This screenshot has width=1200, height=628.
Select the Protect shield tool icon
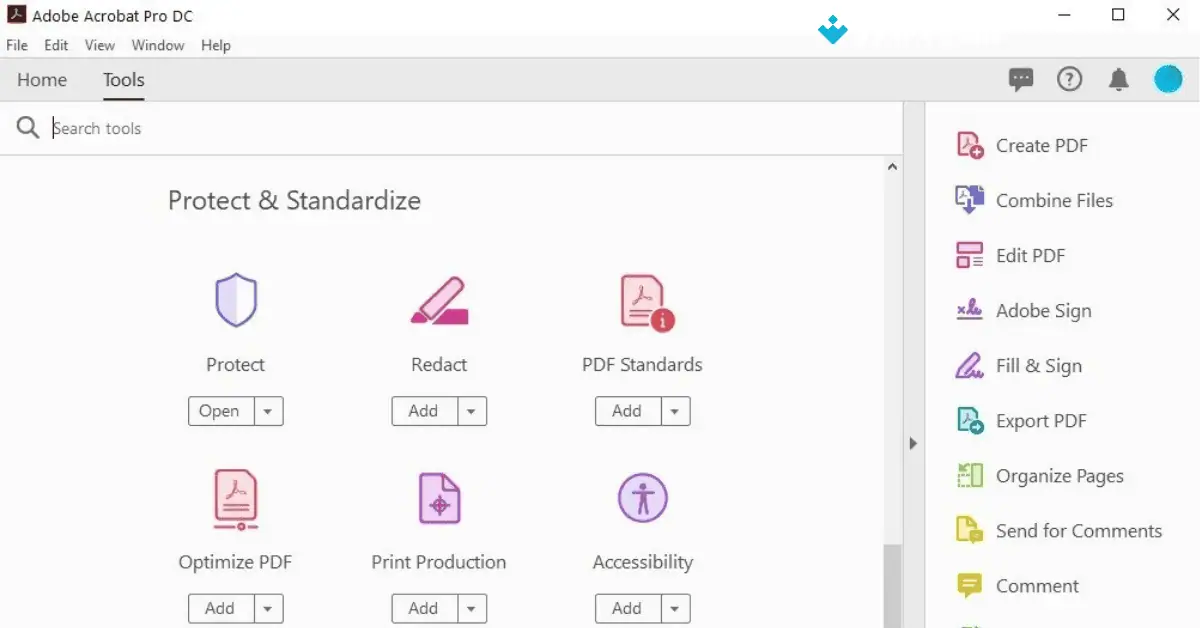[x=235, y=300]
